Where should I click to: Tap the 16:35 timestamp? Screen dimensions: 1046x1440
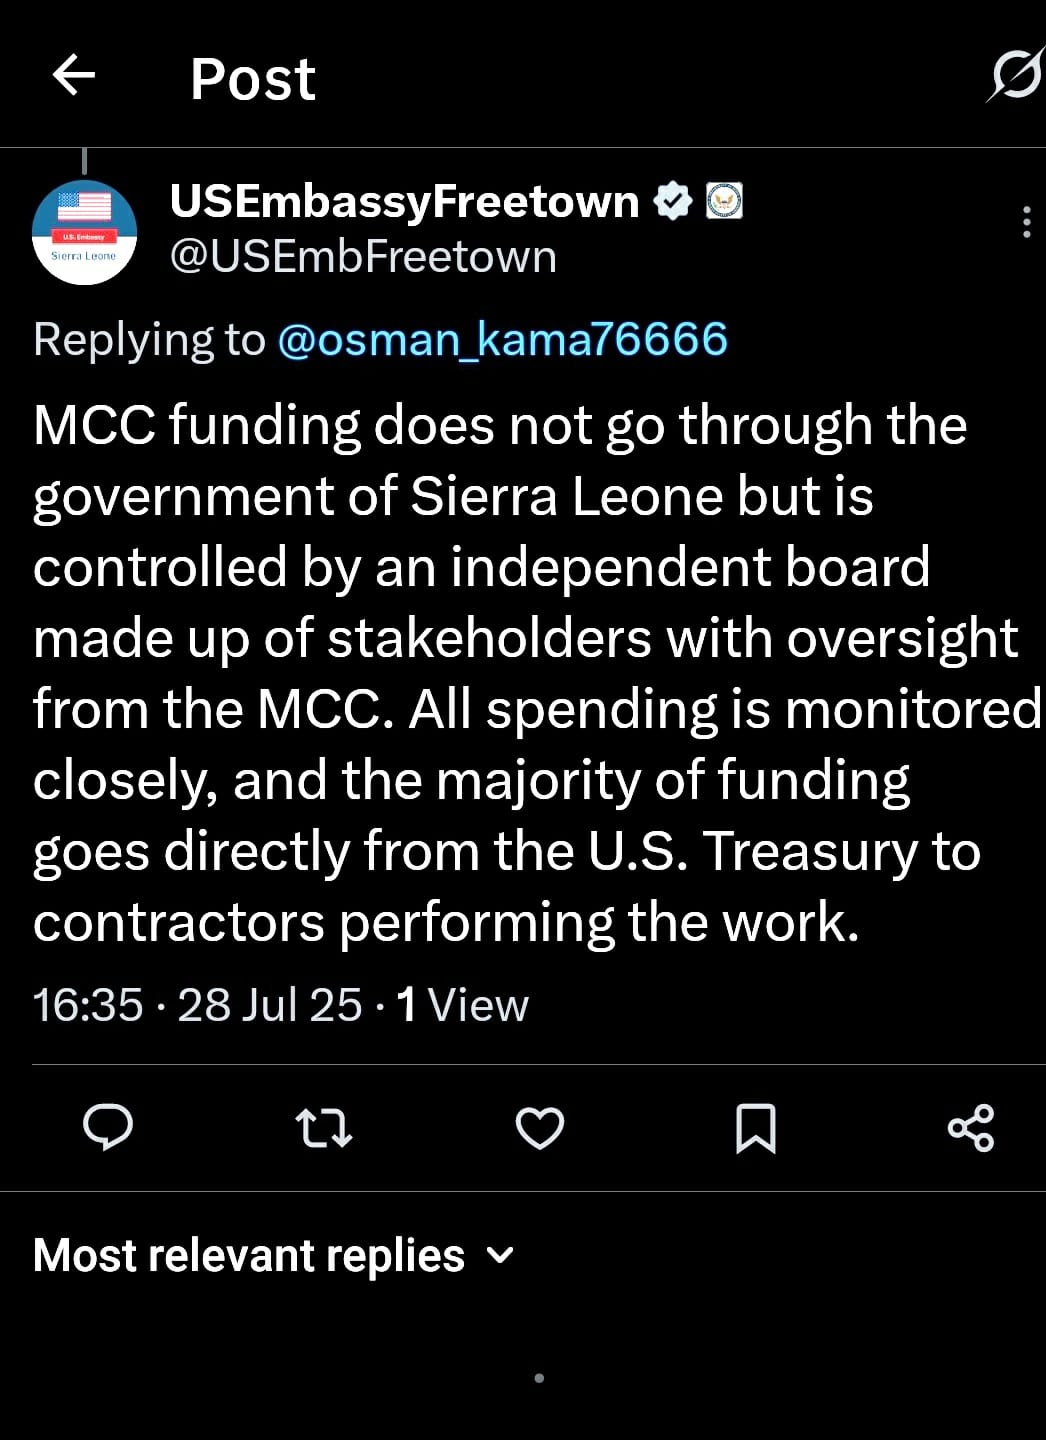88,1005
